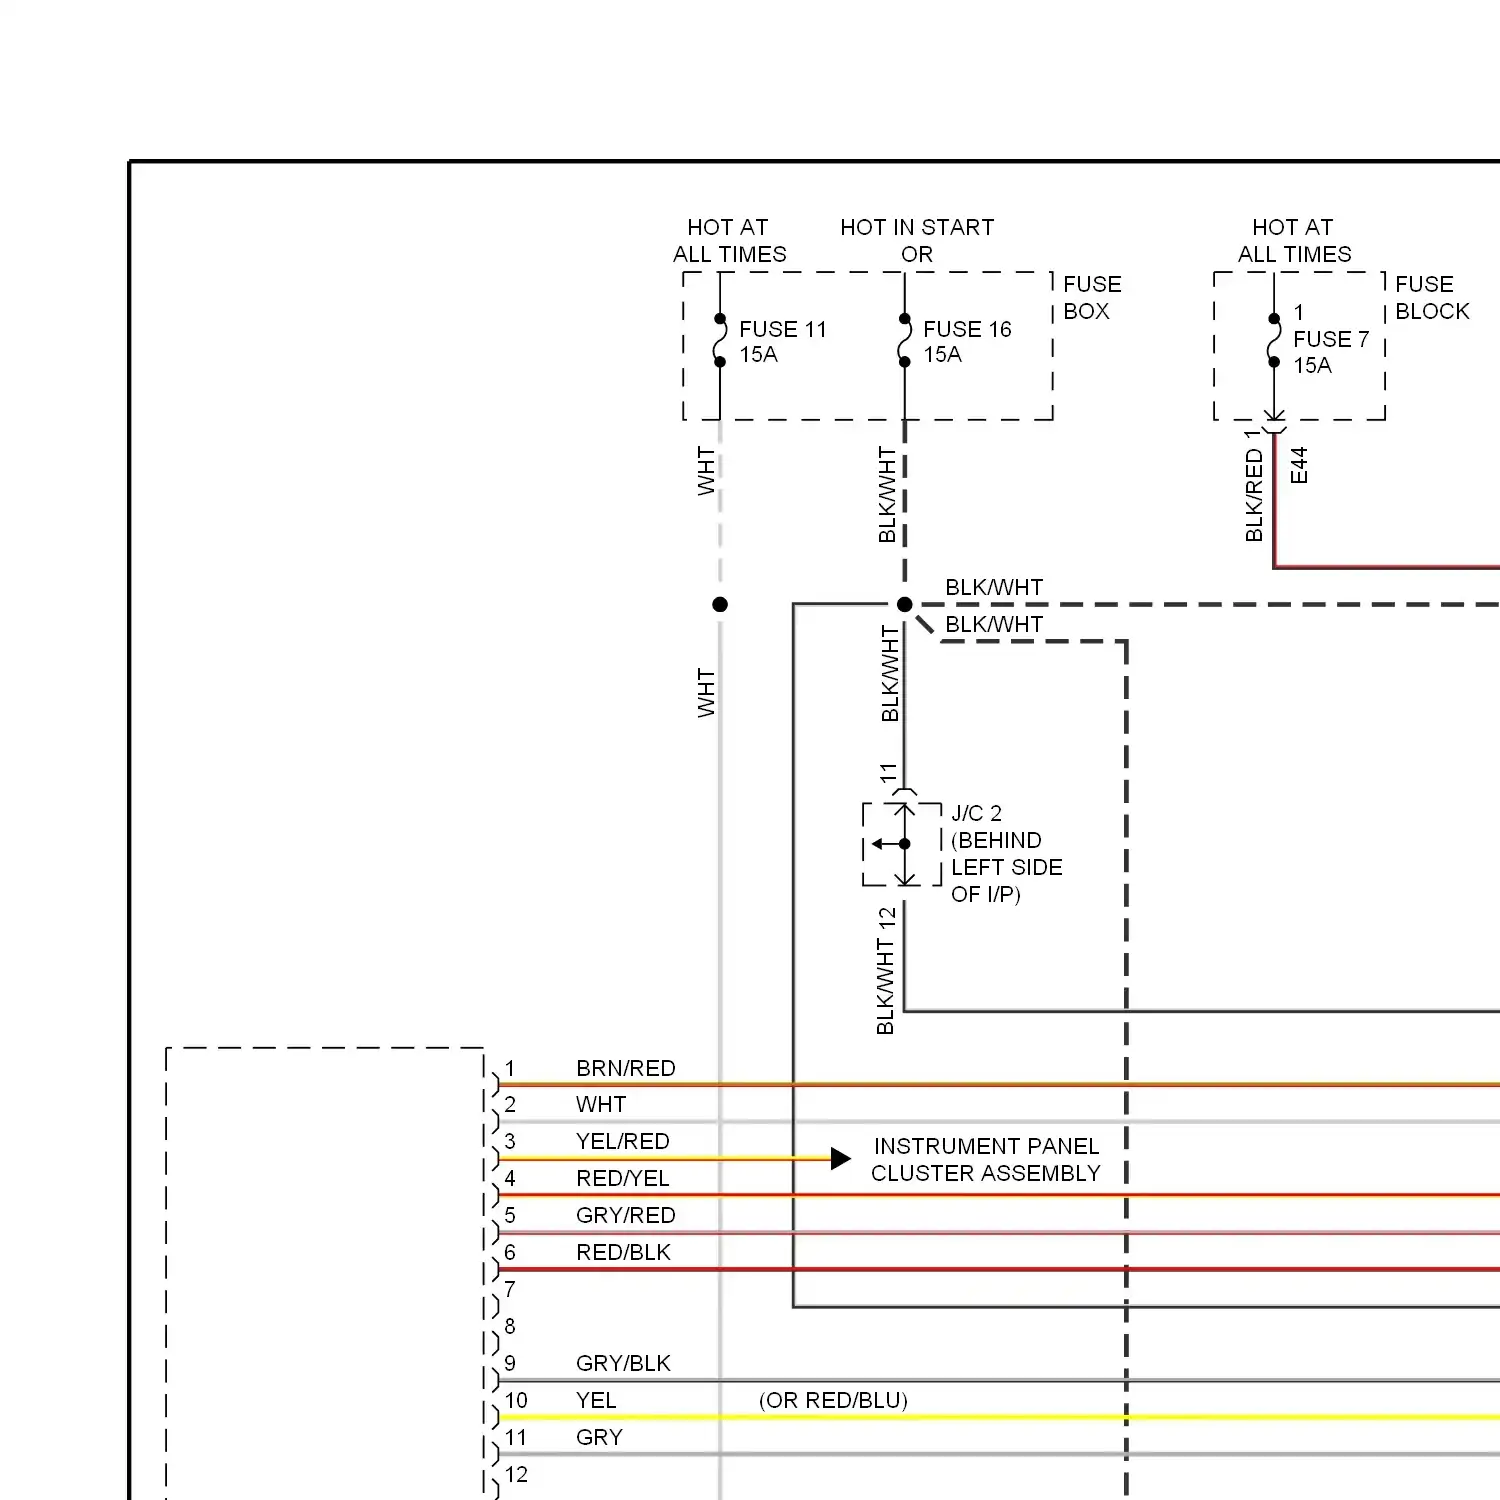Click vertical WHT label directly below Fuse 11
1500x1500 pixels.
706,471
